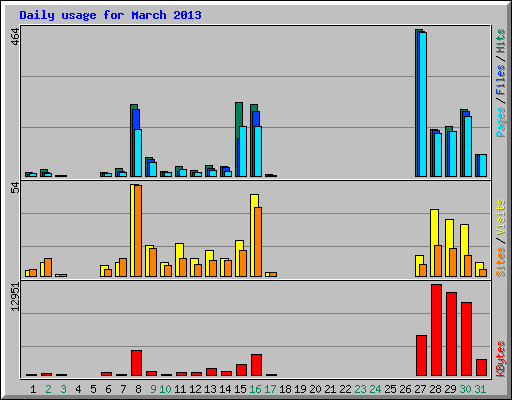
Task: Click day 27 on the x-axis
Action: click(x=420, y=389)
